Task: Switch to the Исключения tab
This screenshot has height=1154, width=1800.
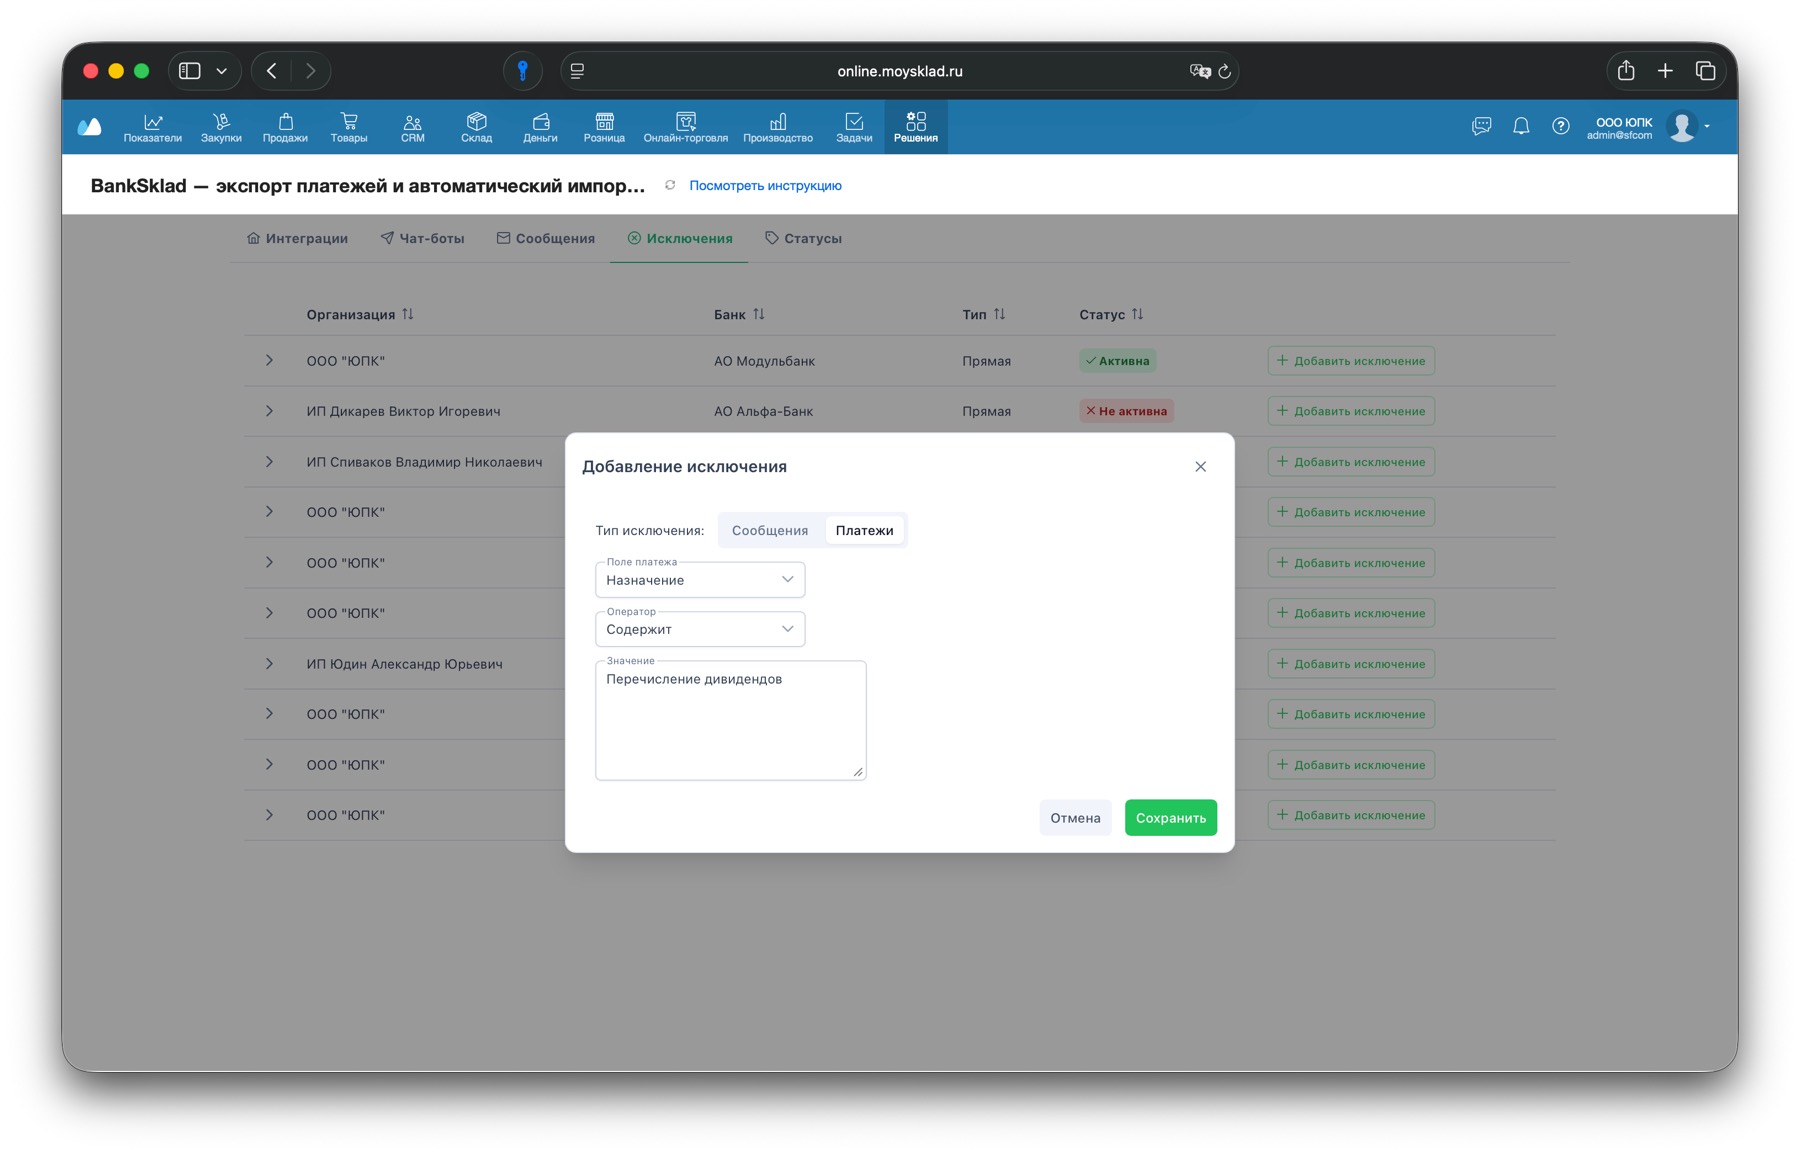Action: coord(680,238)
